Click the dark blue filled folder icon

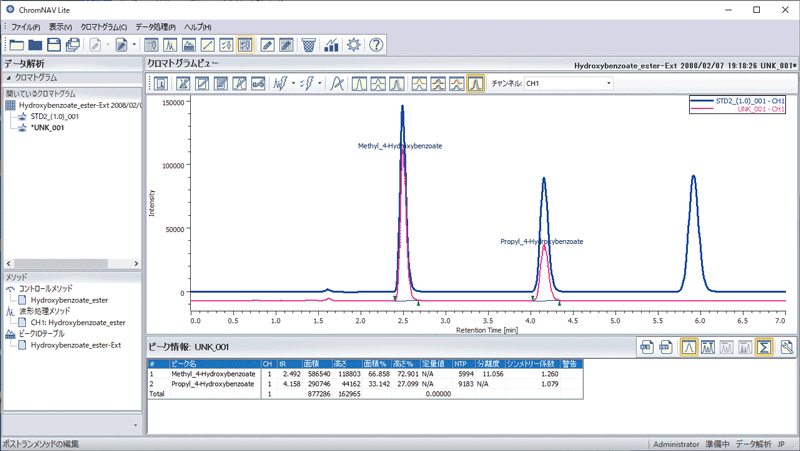[35, 45]
